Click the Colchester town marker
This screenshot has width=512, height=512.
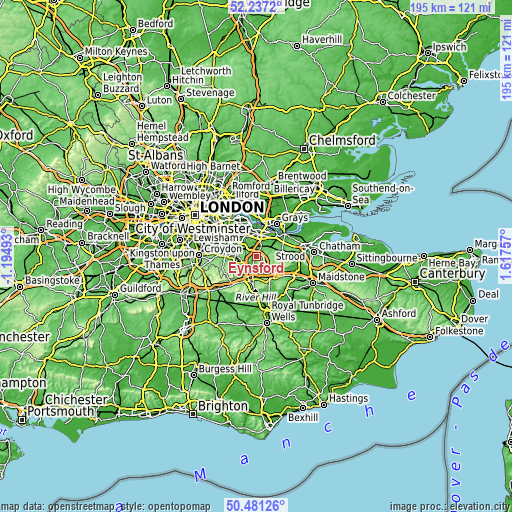(383, 102)
